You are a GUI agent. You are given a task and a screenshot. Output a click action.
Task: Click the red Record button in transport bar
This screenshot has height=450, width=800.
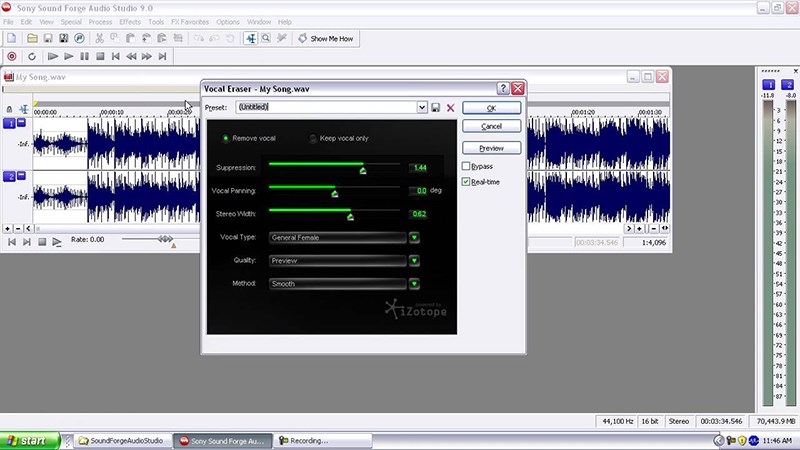(x=12, y=57)
